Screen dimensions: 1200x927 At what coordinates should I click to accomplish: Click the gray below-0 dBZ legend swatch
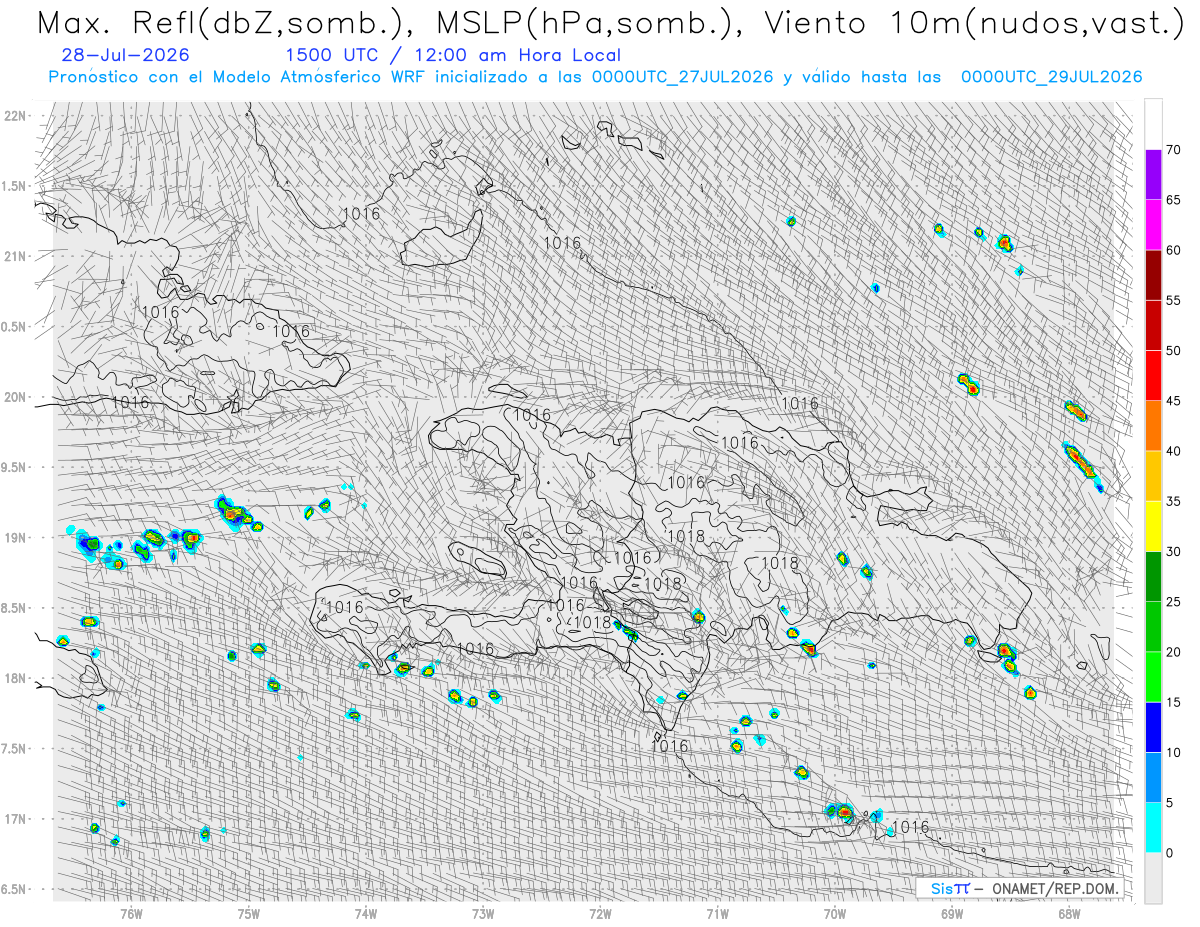[1153, 877]
